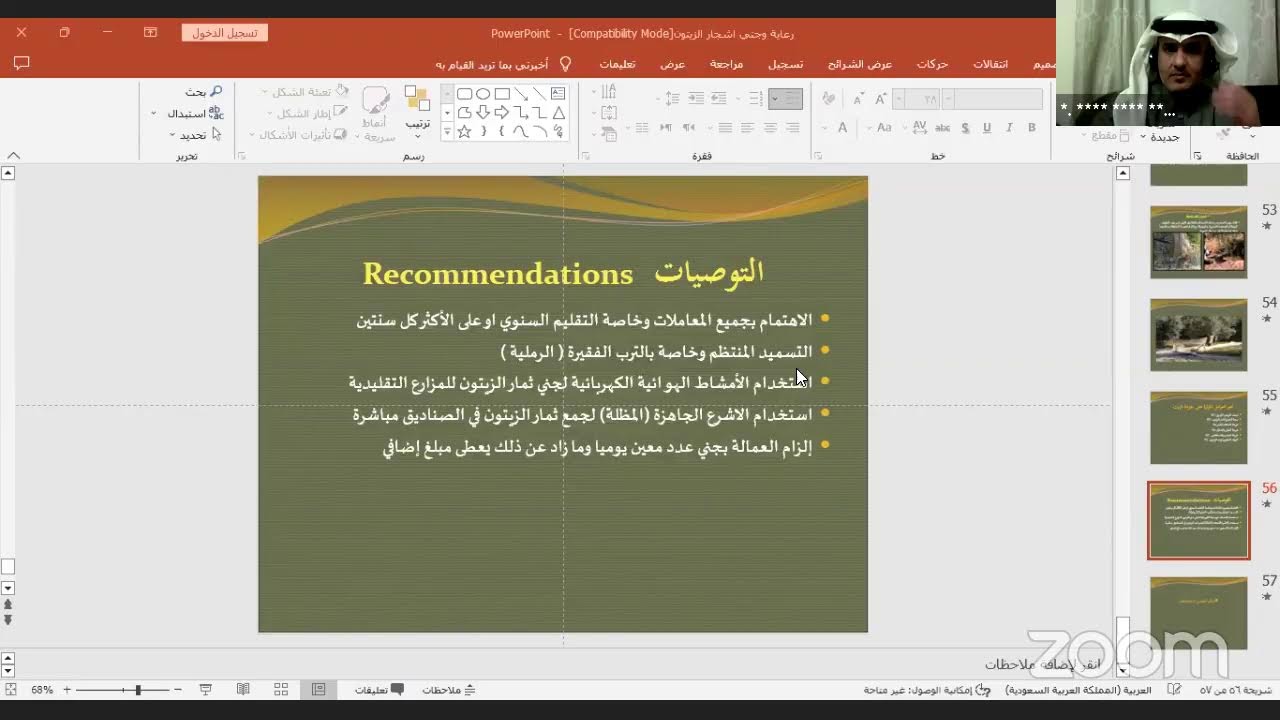The image size is (1280, 720).
Task: Open slide sorter view in status bar
Action: [281, 690]
